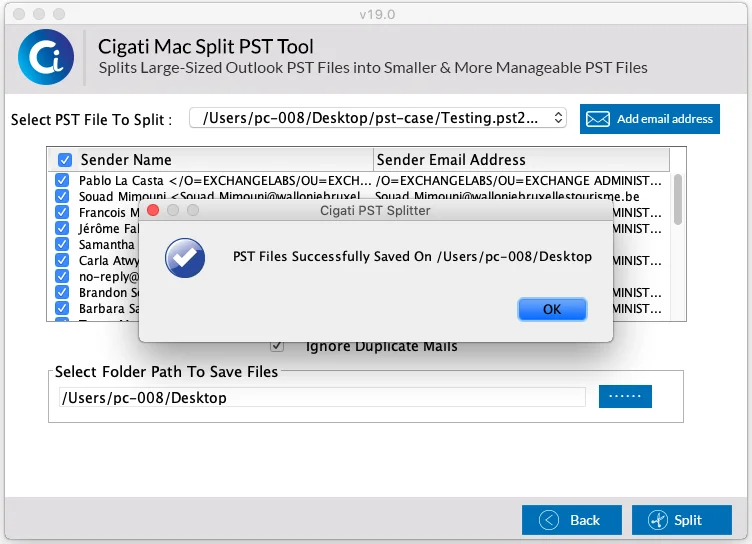The height and width of the screenshot is (544, 752).
Task: Uncheck the Brandon row checkbox
Action: click(x=61, y=292)
